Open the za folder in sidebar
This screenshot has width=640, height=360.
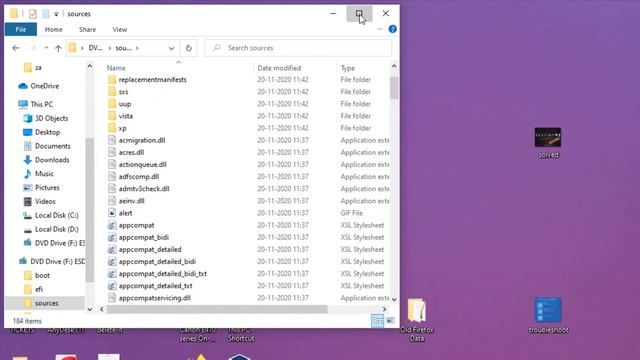38,68
